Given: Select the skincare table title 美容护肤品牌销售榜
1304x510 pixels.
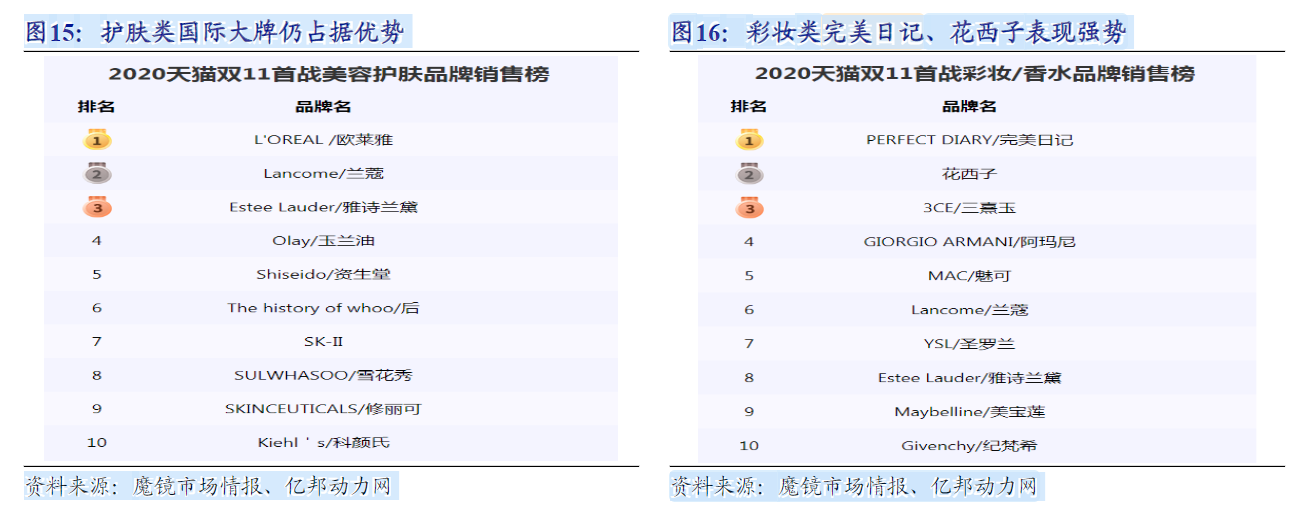Looking at the screenshot, I should [x=328, y=74].
